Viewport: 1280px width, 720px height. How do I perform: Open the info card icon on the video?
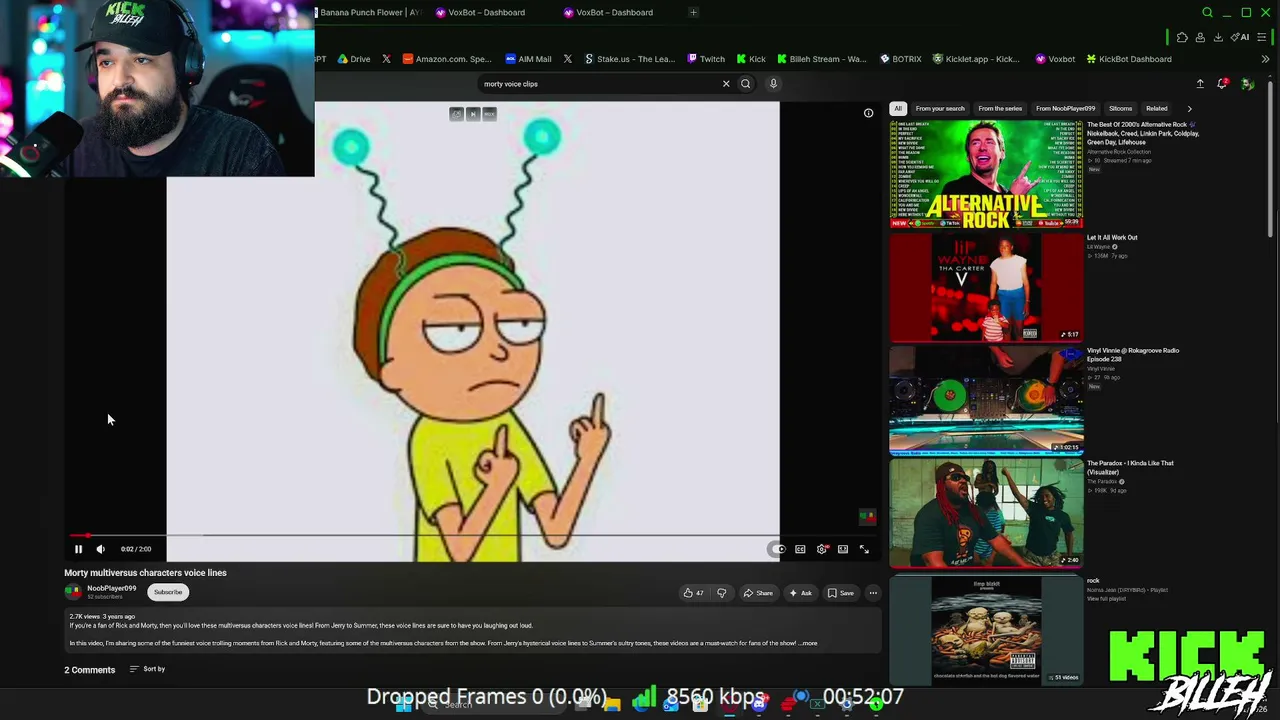click(x=868, y=113)
